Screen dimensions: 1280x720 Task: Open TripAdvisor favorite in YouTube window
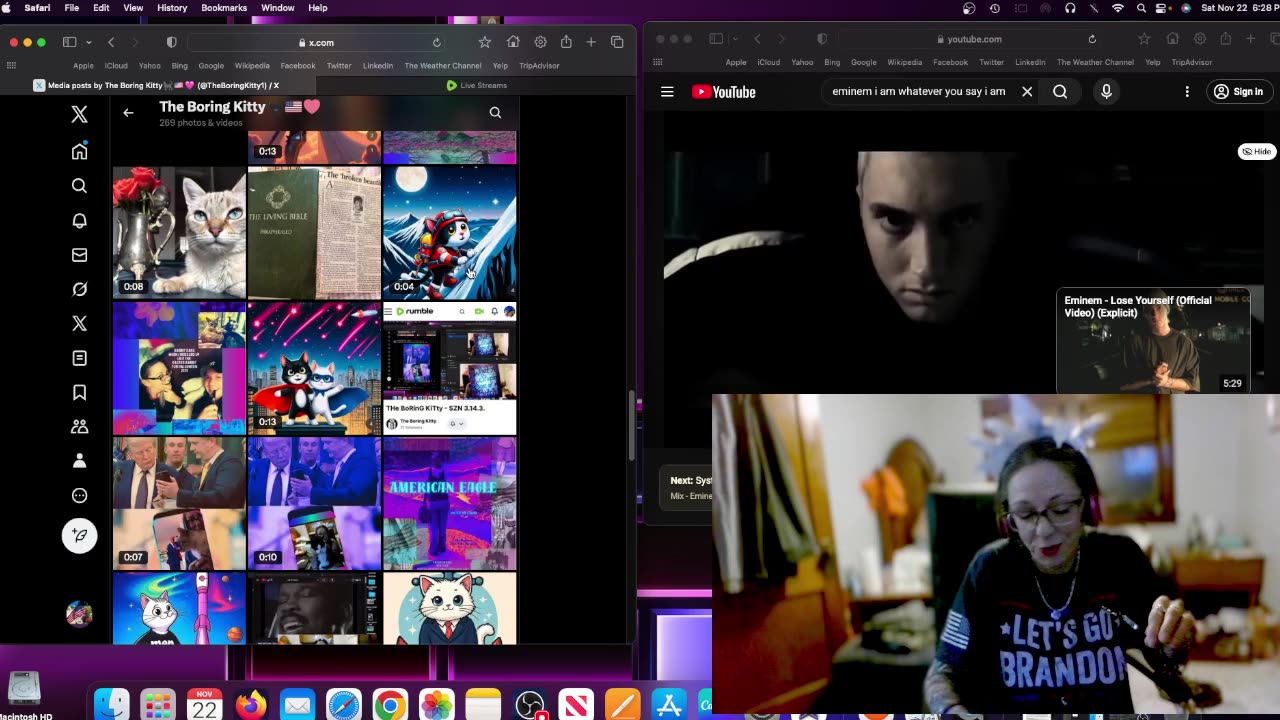coord(1192,62)
